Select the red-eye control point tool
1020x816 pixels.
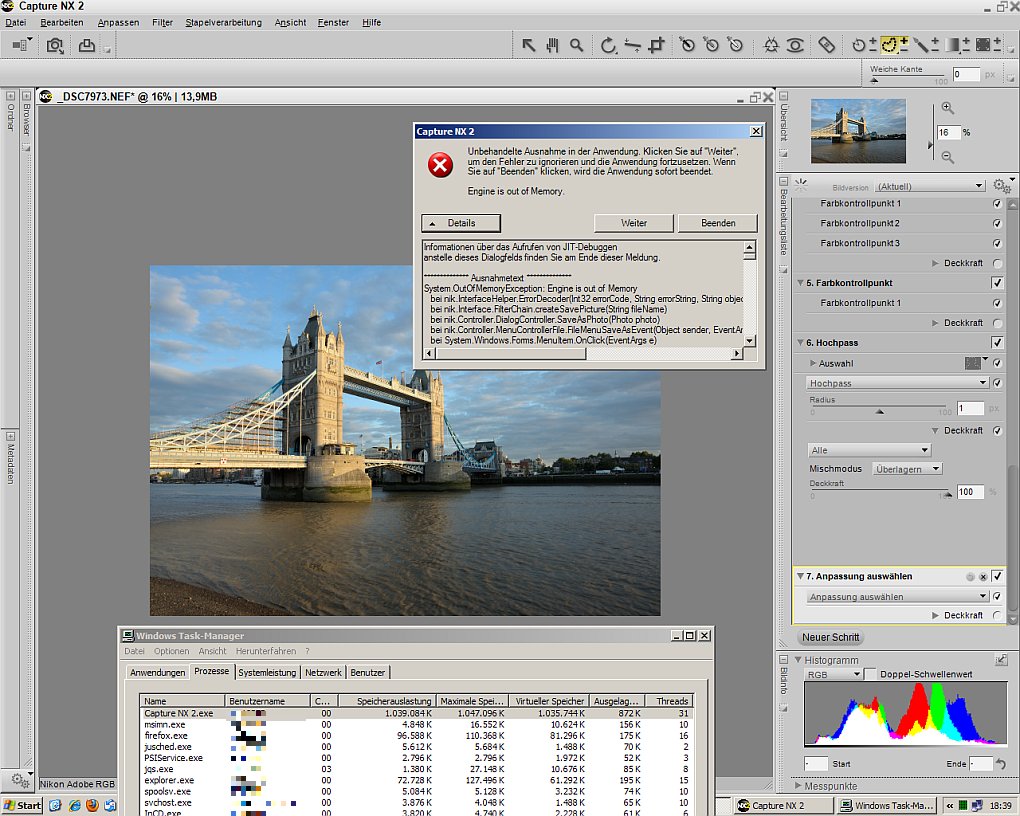click(x=795, y=45)
